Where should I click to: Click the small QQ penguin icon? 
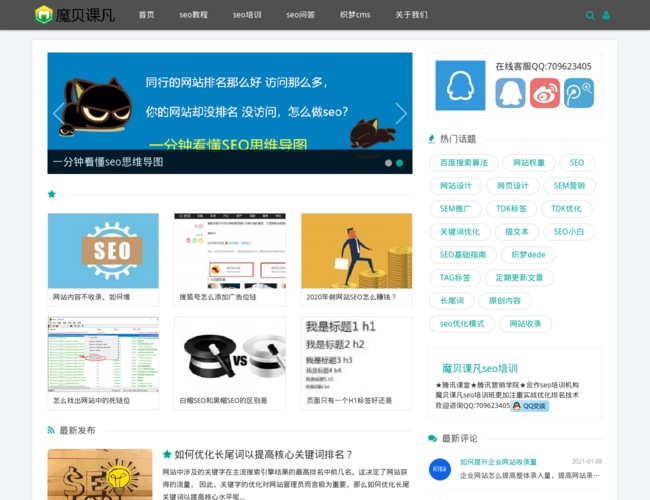(510, 93)
